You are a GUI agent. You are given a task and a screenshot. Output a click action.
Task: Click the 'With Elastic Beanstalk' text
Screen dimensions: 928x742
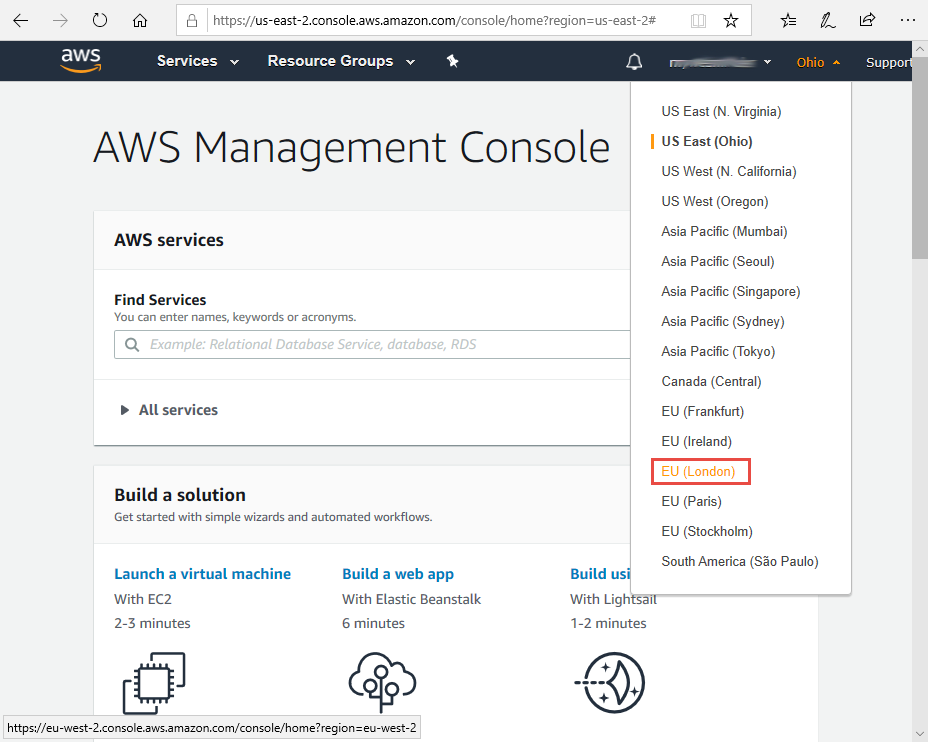(411, 599)
